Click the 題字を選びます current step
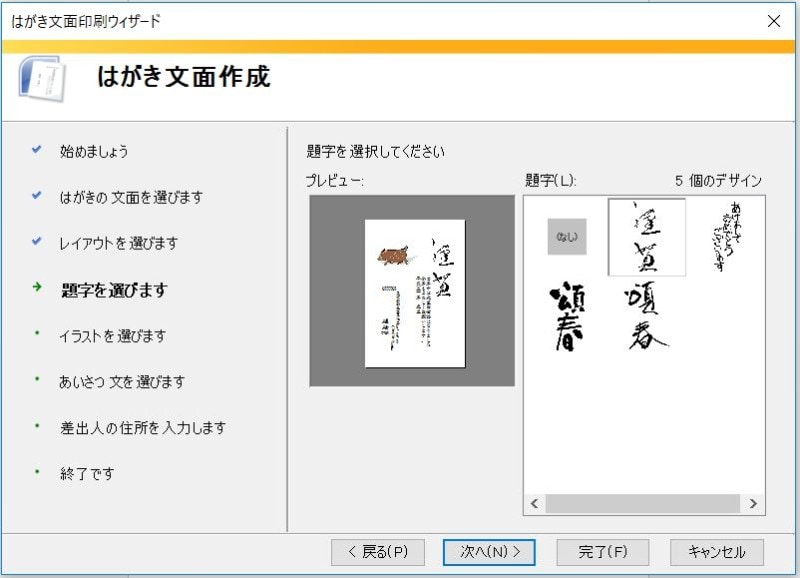This screenshot has width=800, height=578. (x=114, y=290)
